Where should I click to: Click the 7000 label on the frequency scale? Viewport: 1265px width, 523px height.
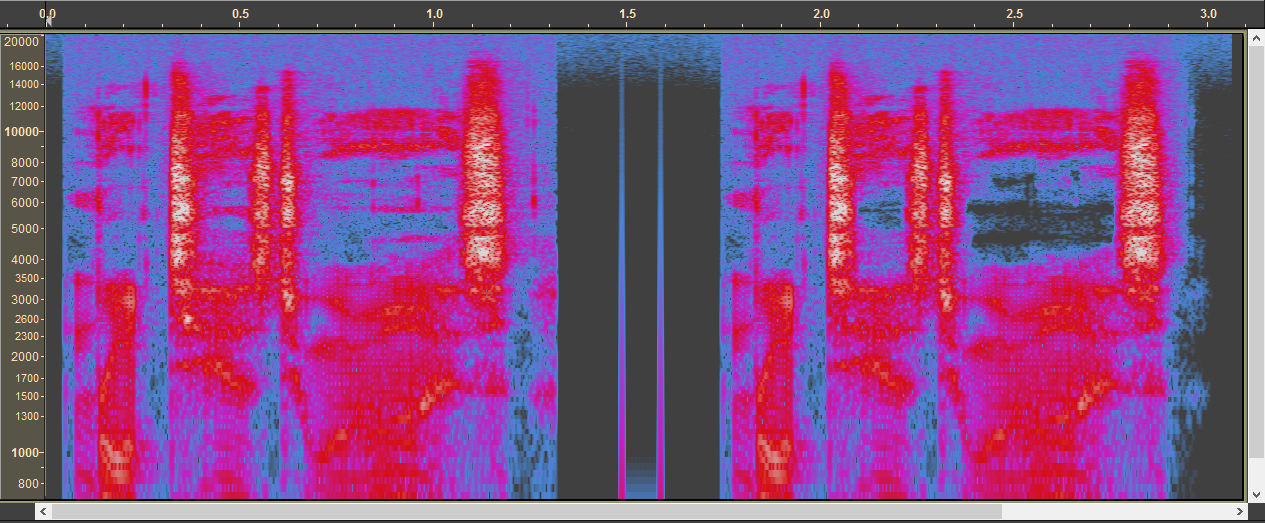pyautogui.click(x=24, y=182)
